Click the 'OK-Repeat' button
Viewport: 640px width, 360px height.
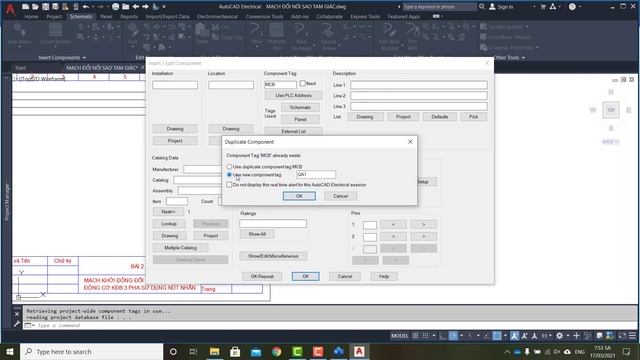(x=262, y=276)
